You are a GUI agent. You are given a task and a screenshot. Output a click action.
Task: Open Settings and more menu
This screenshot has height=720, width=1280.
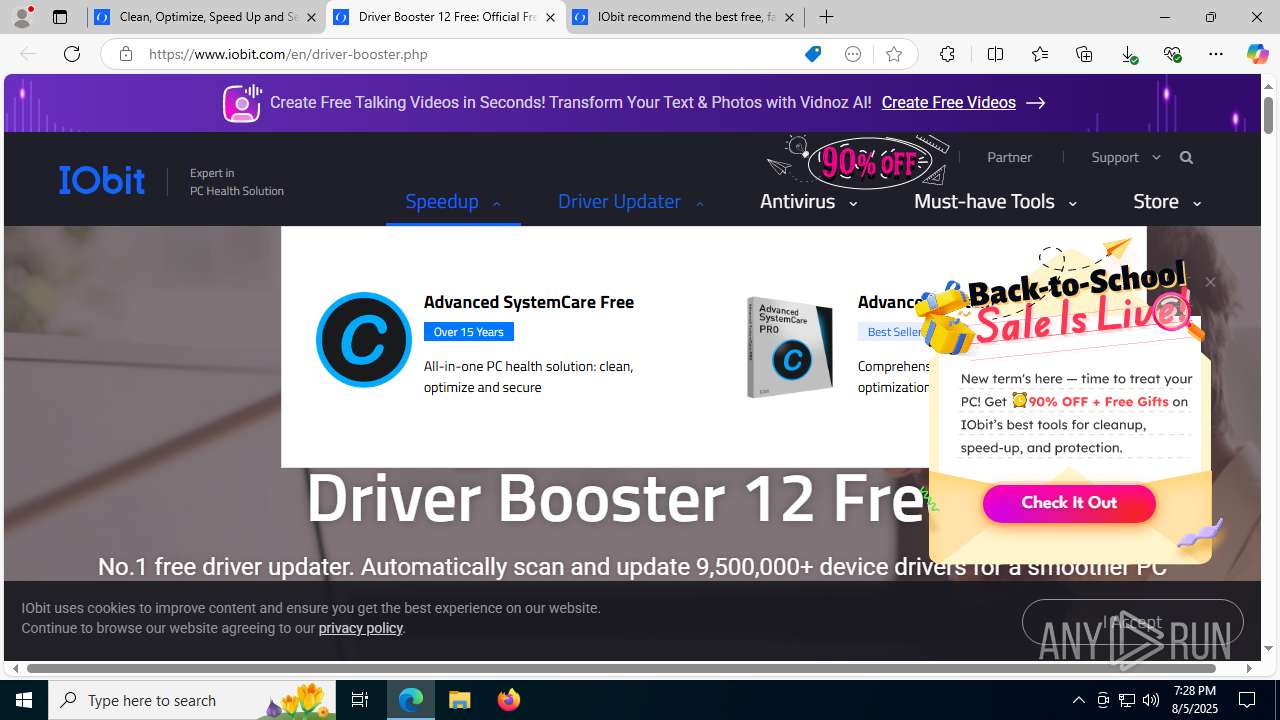[x=1216, y=54]
